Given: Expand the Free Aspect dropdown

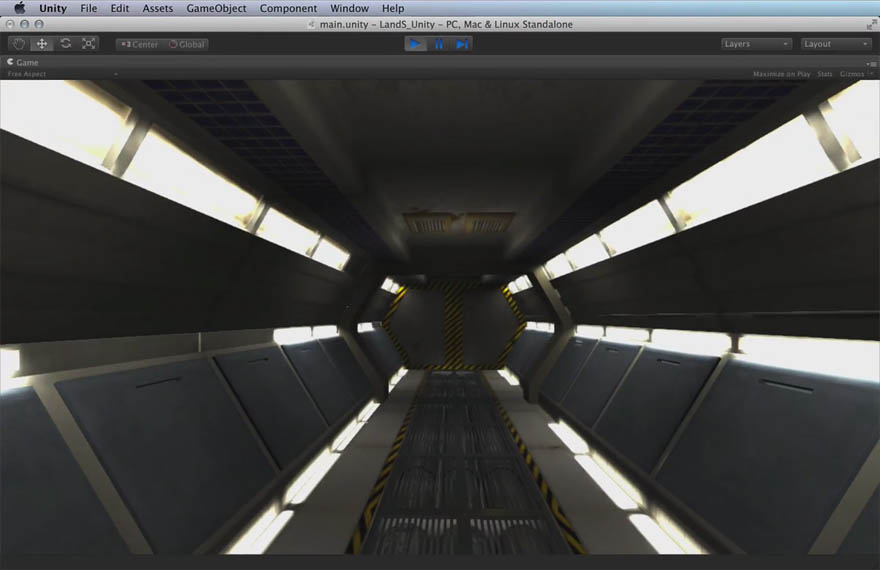Looking at the screenshot, I should (60, 74).
